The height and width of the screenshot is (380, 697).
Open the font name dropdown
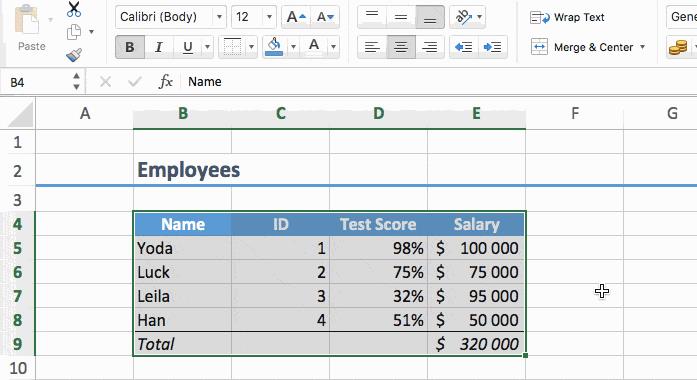click(219, 17)
